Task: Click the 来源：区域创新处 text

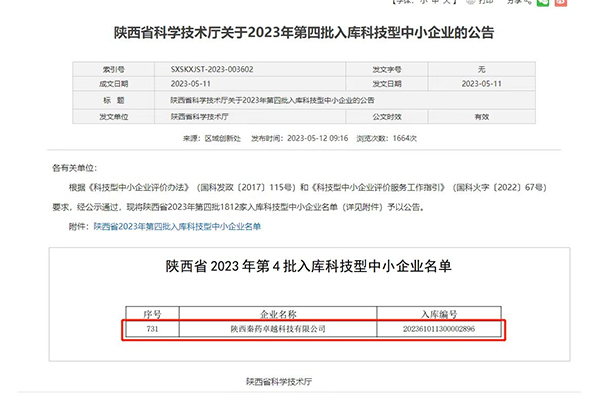Action: [x=212, y=138]
